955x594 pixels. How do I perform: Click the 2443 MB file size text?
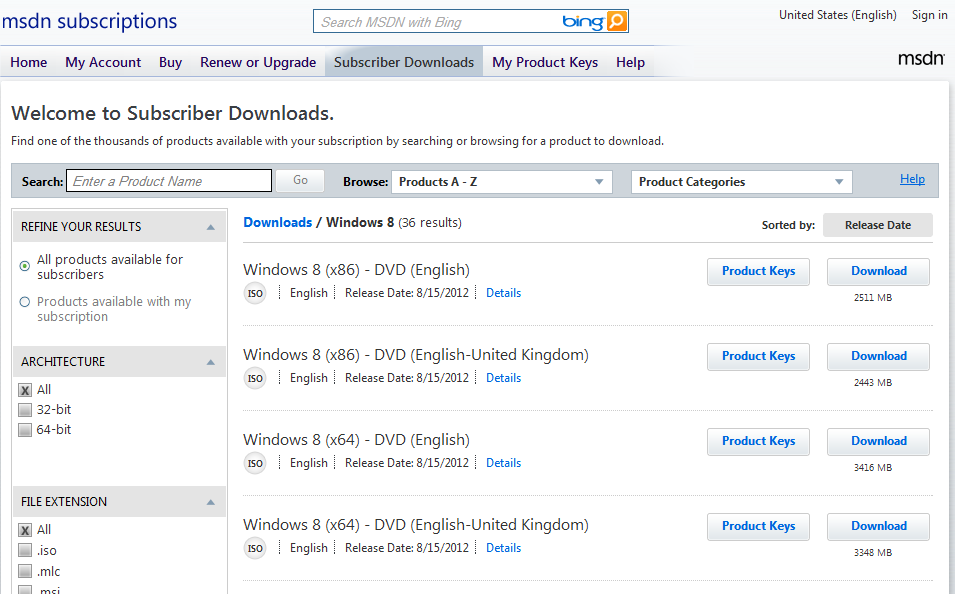(873, 383)
